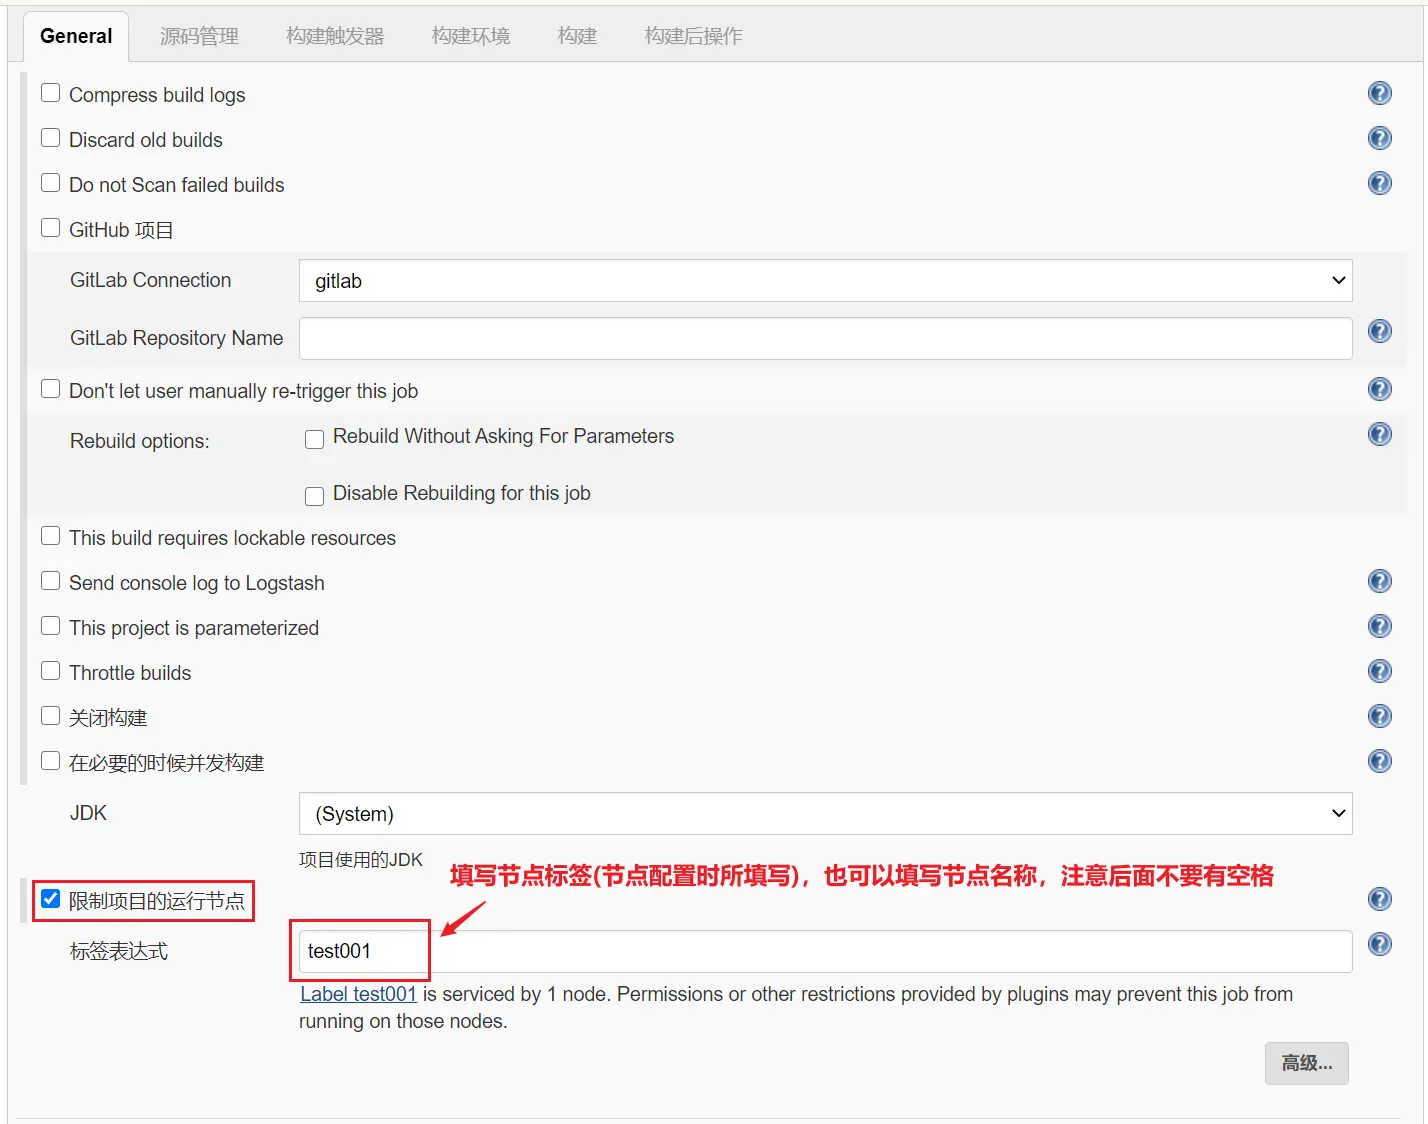Open the 构建环境 tab
The height and width of the screenshot is (1124, 1428).
click(x=471, y=36)
